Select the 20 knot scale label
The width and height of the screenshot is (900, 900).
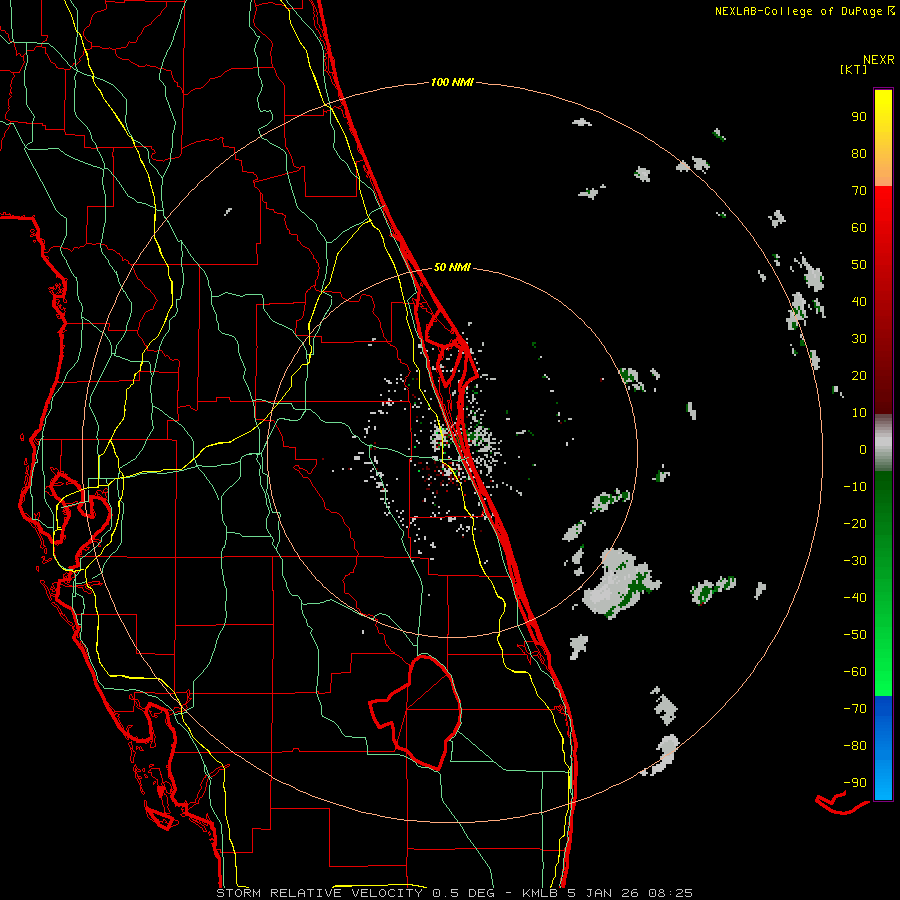tap(859, 375)
